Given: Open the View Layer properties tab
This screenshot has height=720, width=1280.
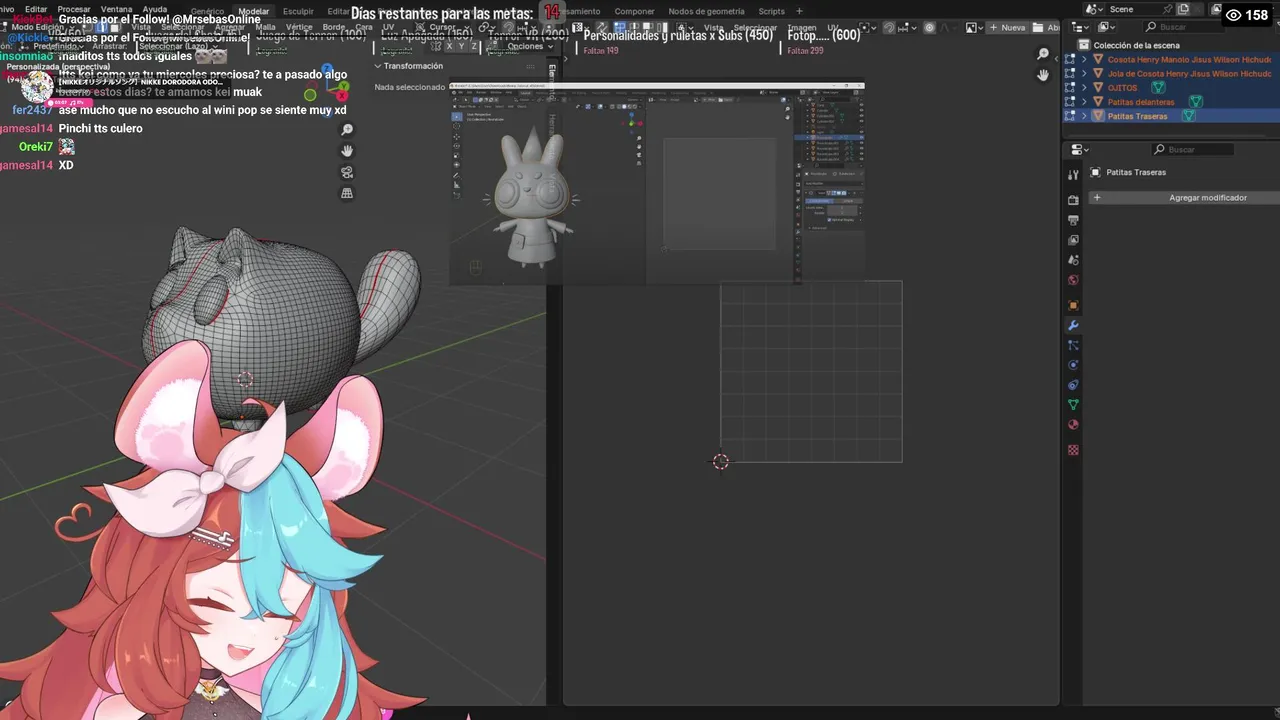Looking at the screenshot, I should pos(1073,240).
